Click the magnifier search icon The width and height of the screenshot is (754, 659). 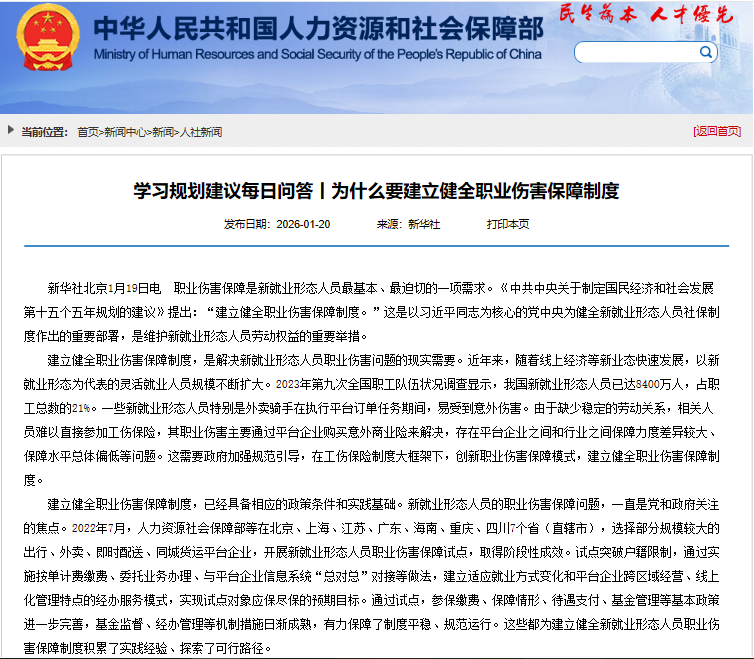coord(706,52)
